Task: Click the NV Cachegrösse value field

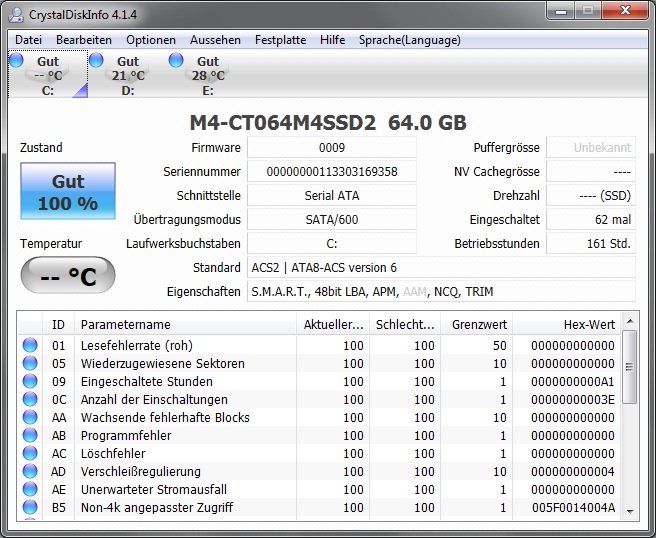Action: [591, 172]
